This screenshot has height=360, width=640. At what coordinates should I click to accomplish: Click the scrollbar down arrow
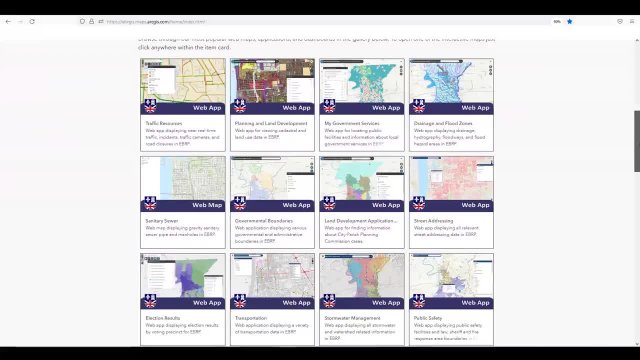click(637, 344)
